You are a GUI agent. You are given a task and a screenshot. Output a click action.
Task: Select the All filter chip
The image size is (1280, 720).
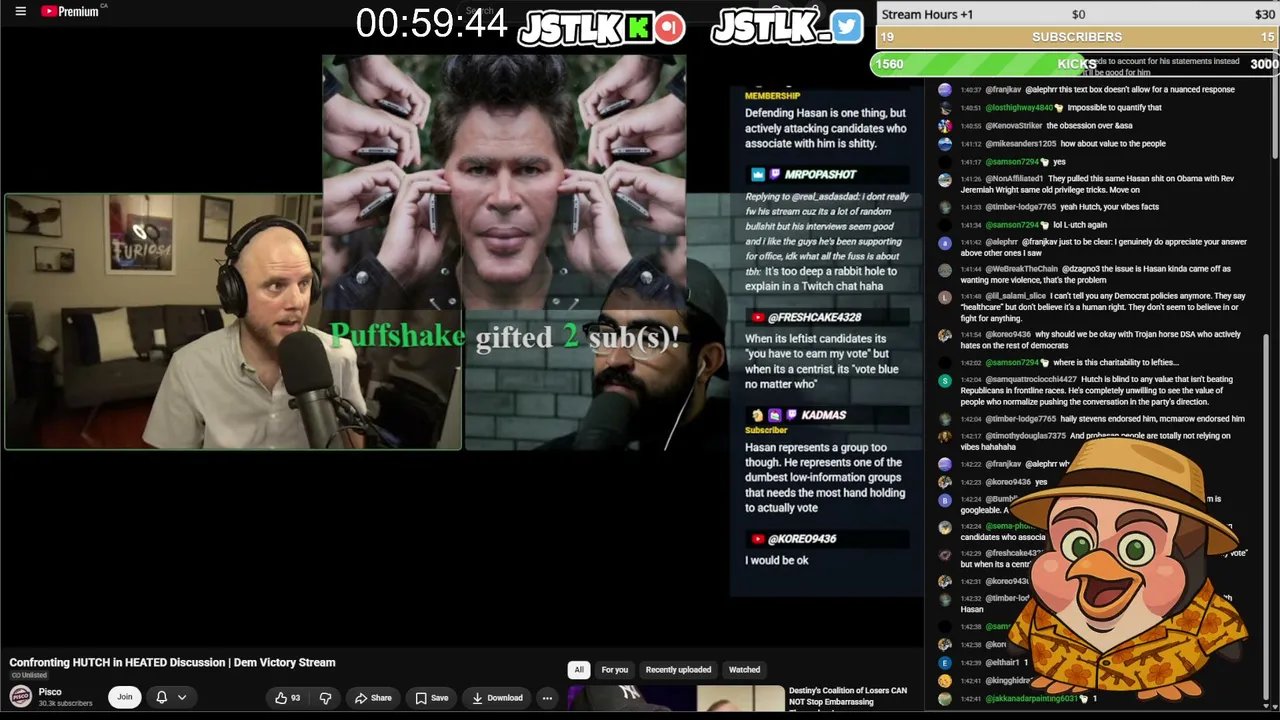click(x=578, y=670)
